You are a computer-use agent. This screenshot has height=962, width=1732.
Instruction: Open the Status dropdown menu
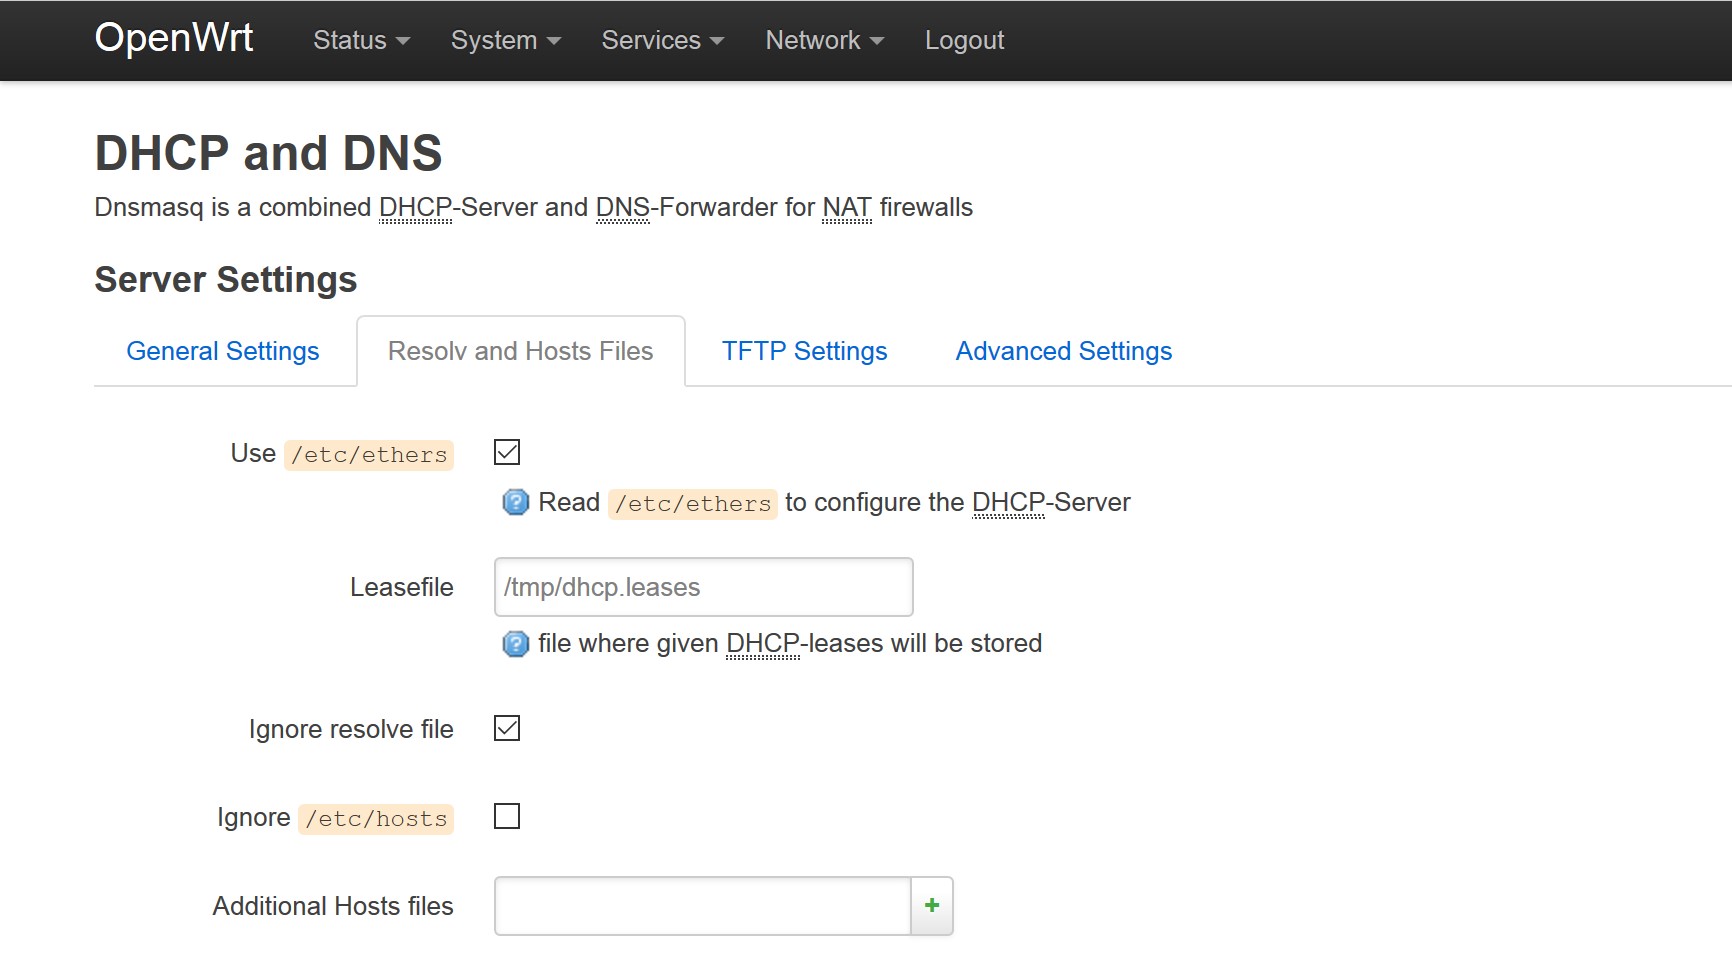[x=361, y=40]
